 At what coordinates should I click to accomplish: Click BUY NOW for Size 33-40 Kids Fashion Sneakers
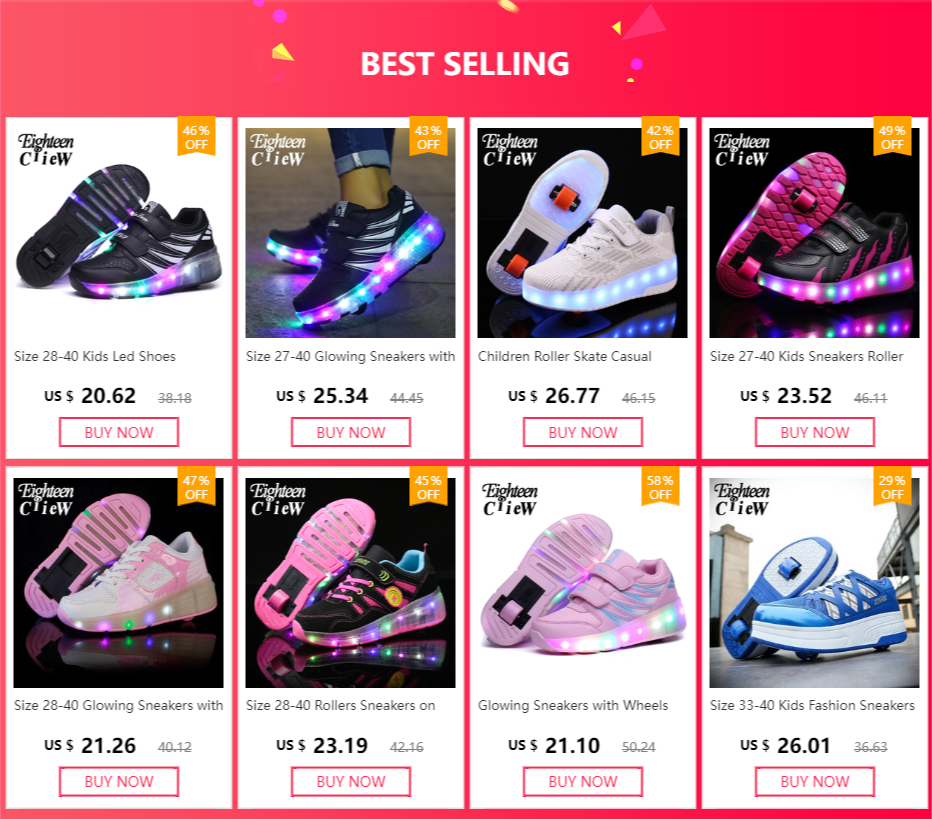tap(815, 781)
